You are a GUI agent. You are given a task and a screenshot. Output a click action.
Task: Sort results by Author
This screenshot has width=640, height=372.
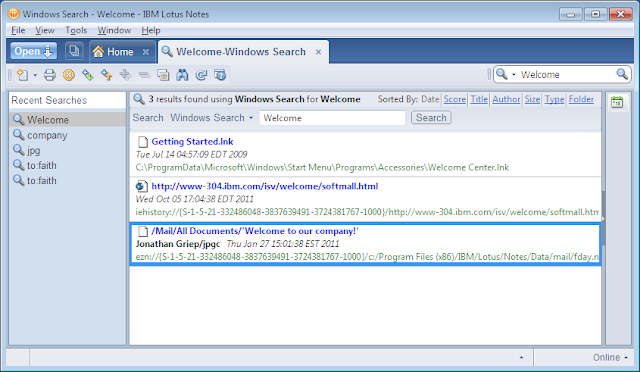tap(506, 99)
